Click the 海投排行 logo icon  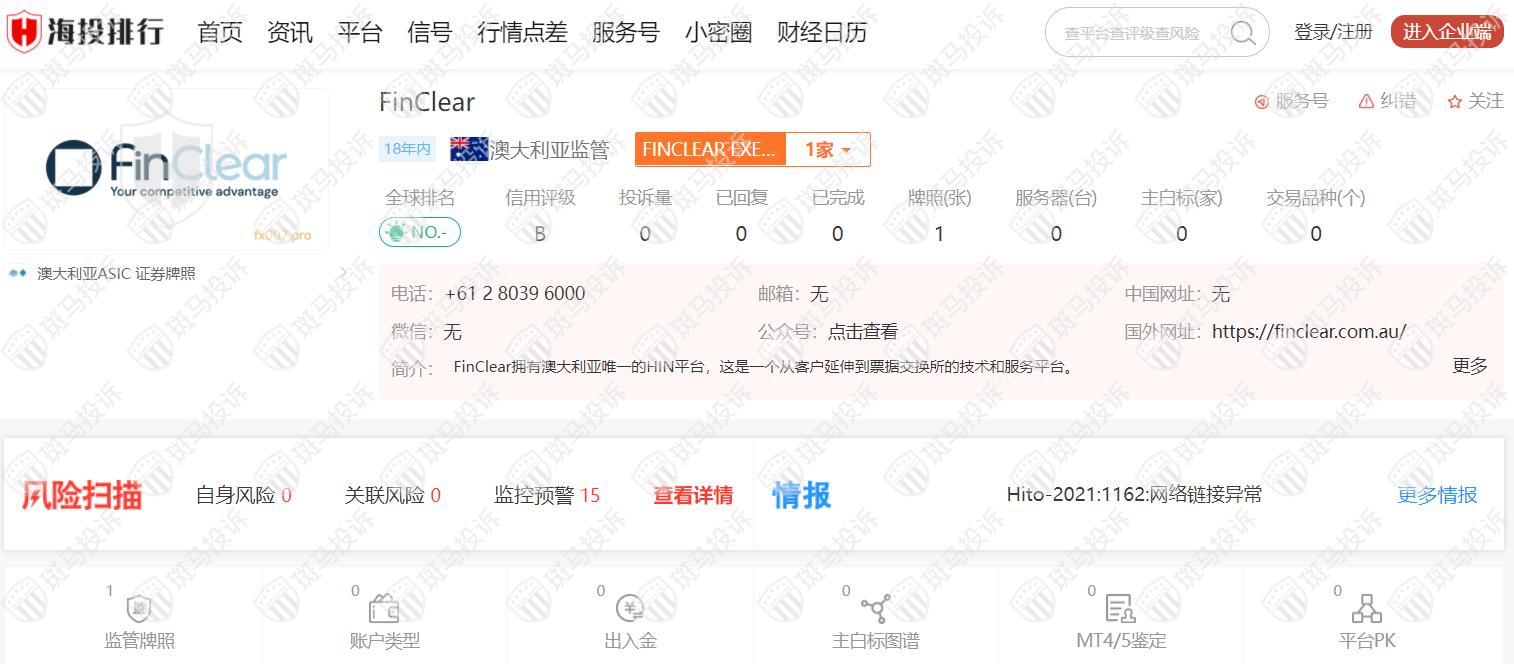click(24, 32)
